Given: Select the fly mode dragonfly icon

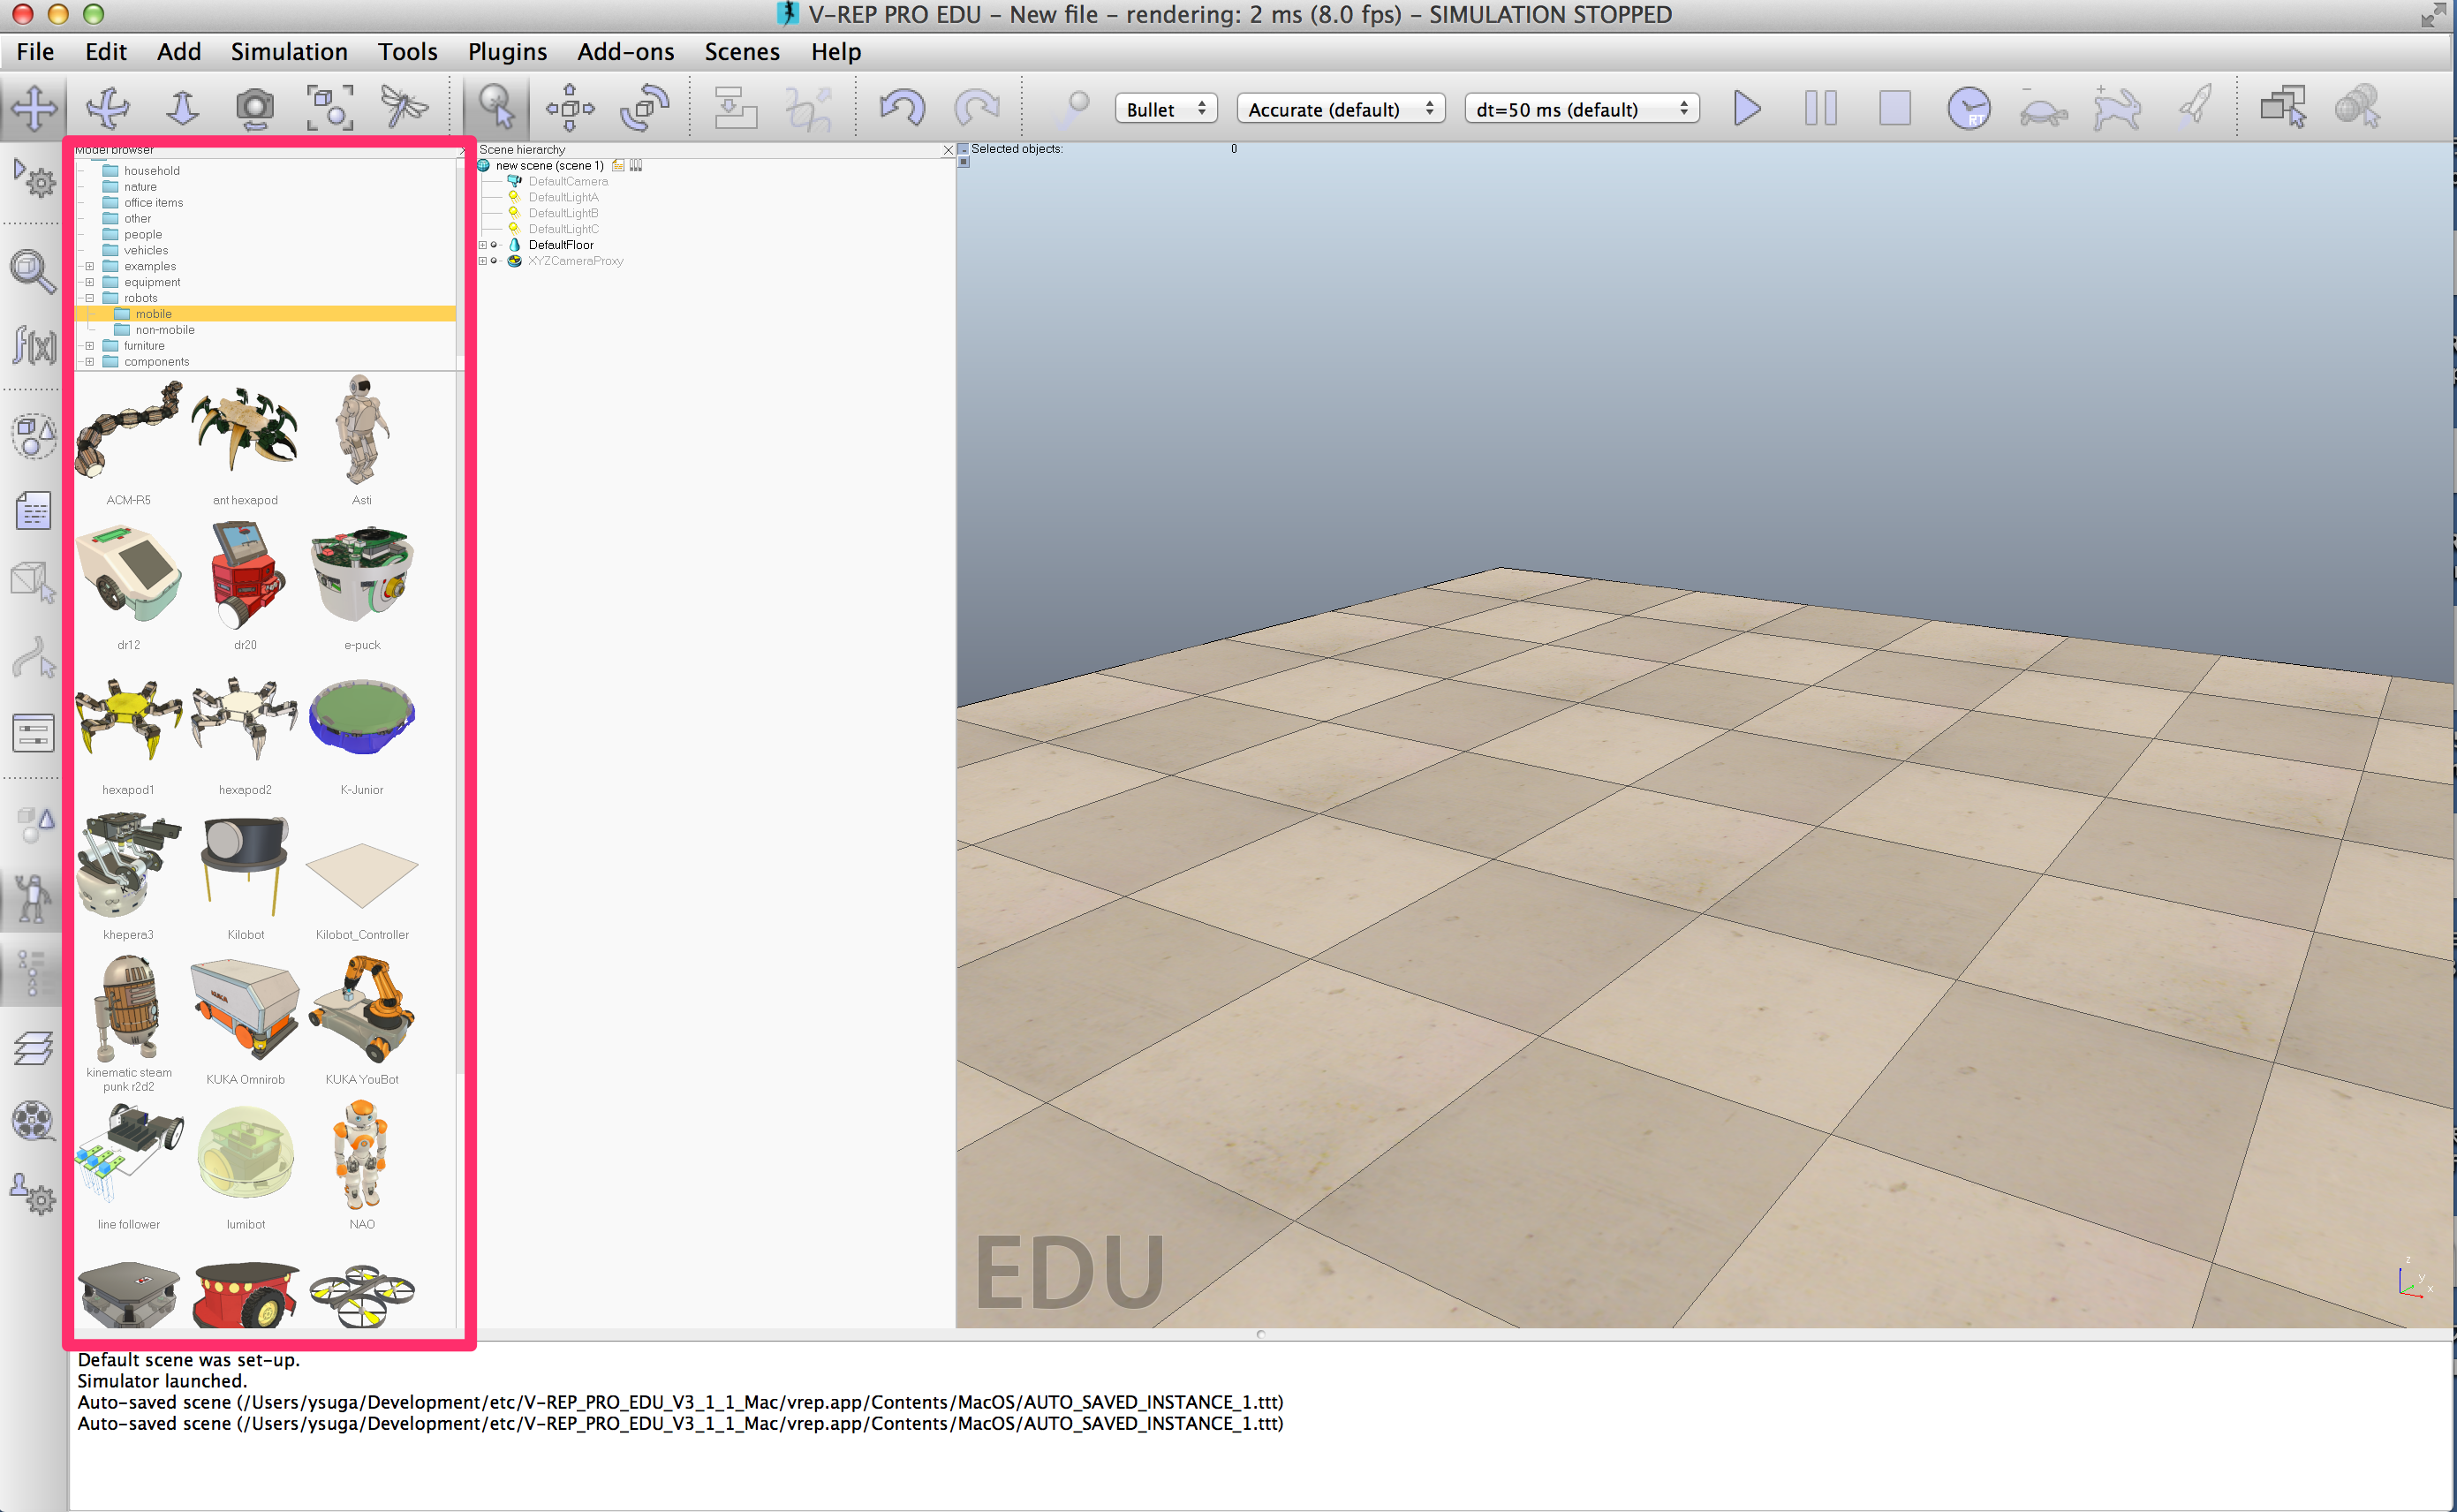Looking at the screenshot, I should (x=404, y=107).
